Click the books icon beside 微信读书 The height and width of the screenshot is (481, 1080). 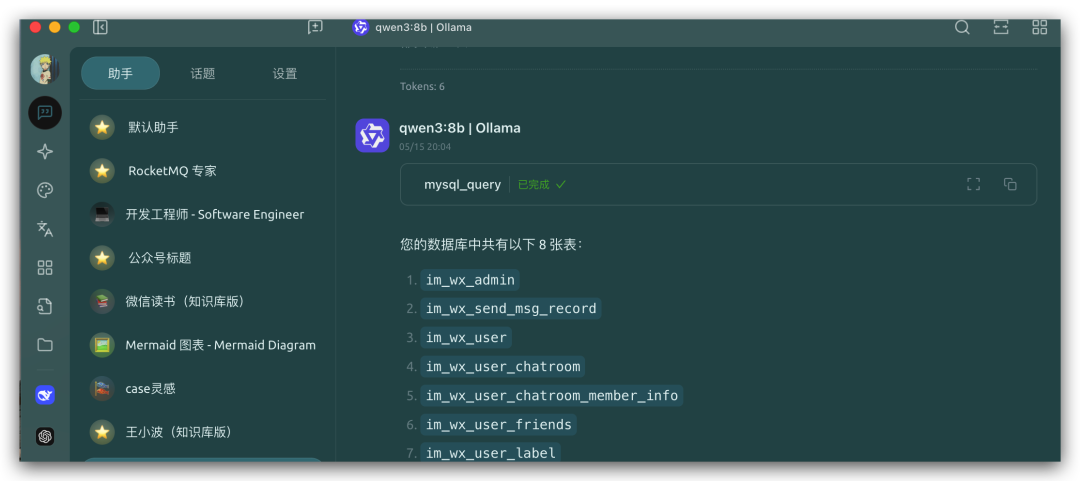coord(102,301)
